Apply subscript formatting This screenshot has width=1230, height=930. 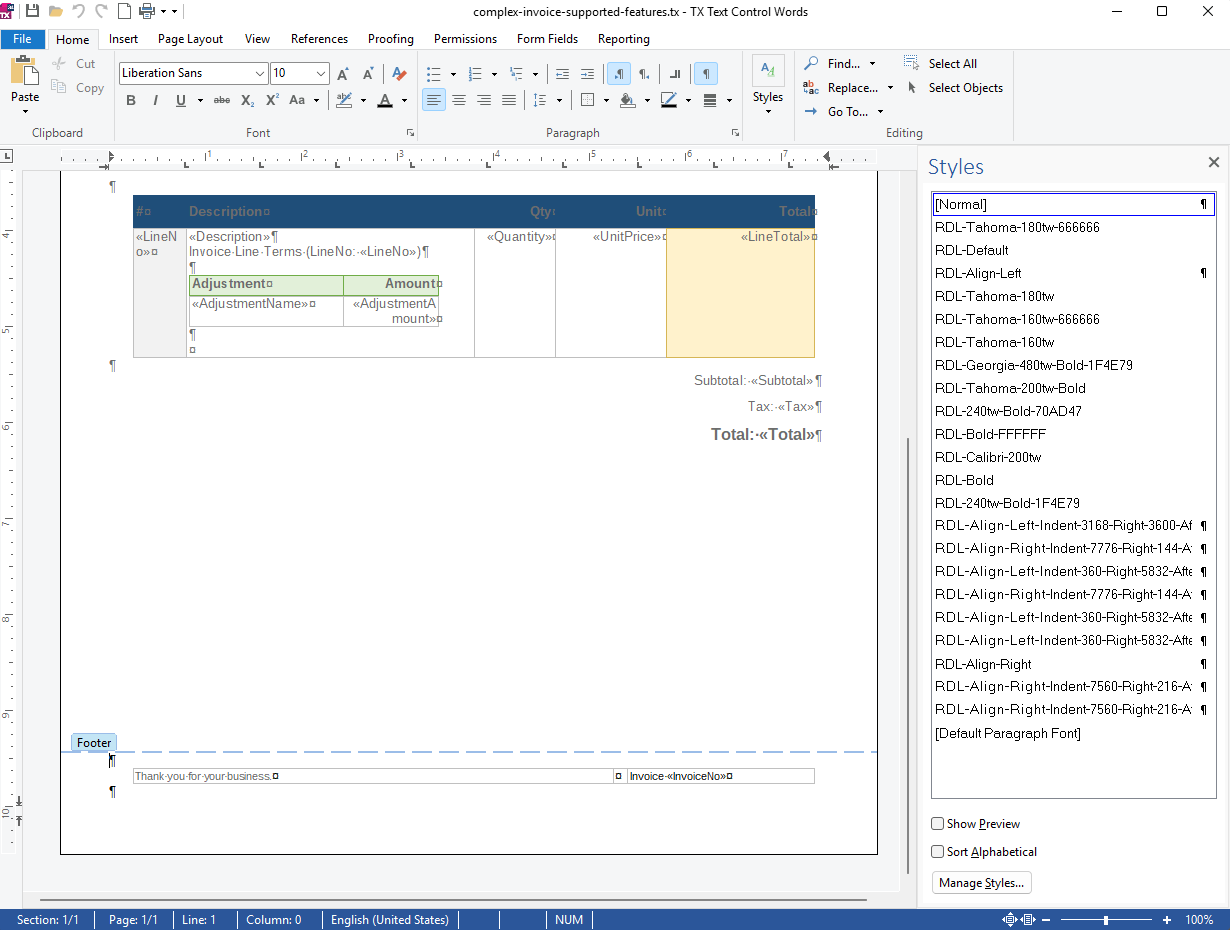coord(247,100)
